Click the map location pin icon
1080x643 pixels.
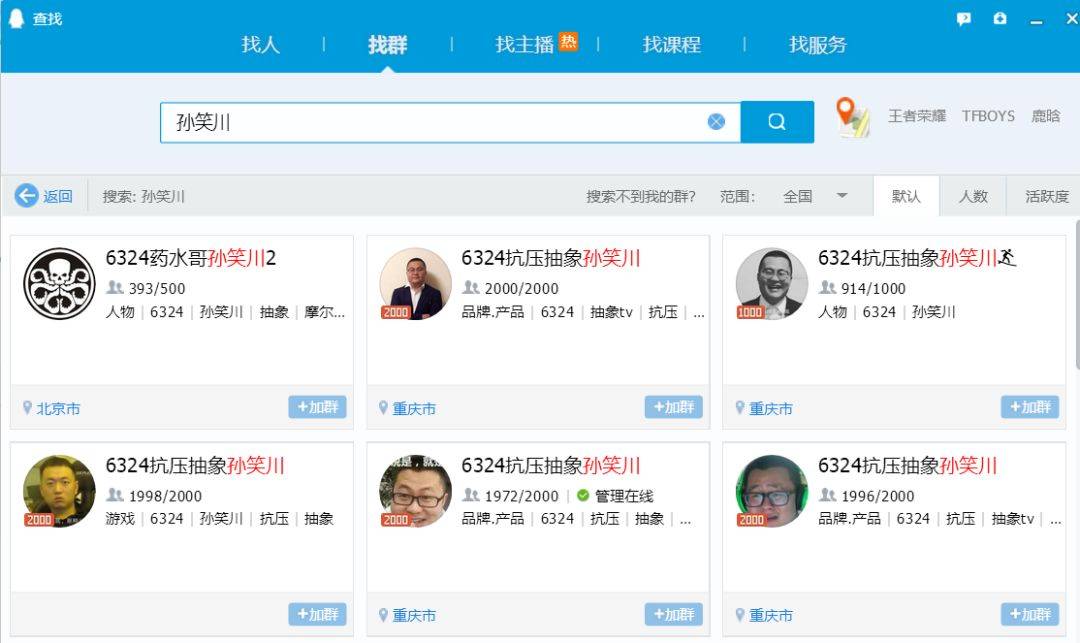pyautogui.click(x=851, y=117)
